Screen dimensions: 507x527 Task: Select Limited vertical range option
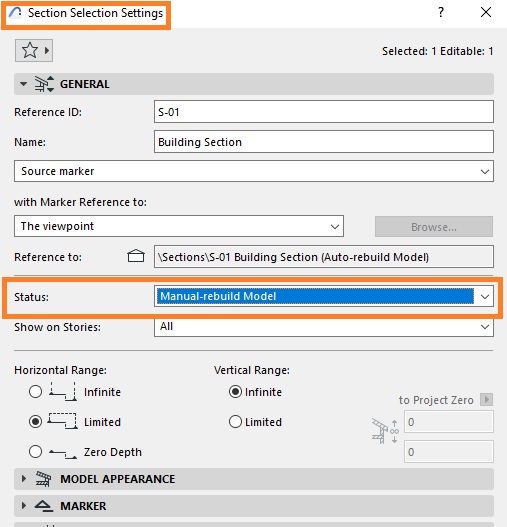point(235,421)
